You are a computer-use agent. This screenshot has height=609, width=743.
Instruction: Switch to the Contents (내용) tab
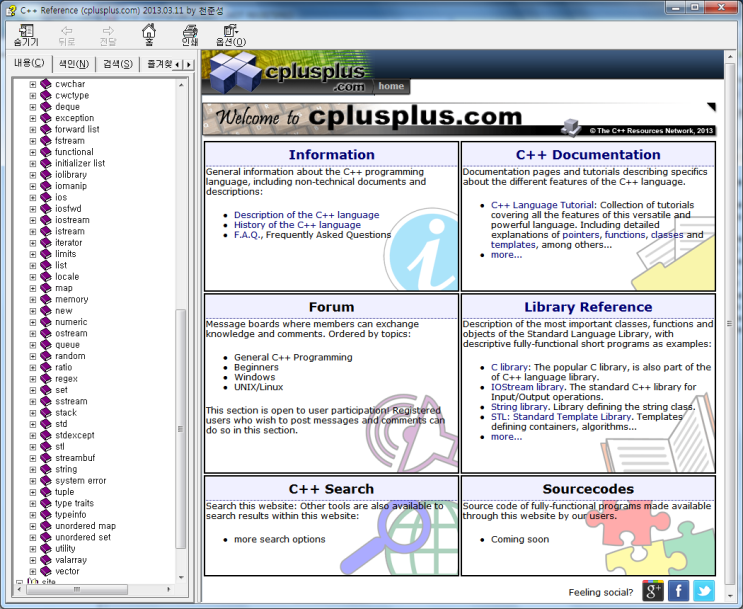pyautogui.click(x=29, y=63)
